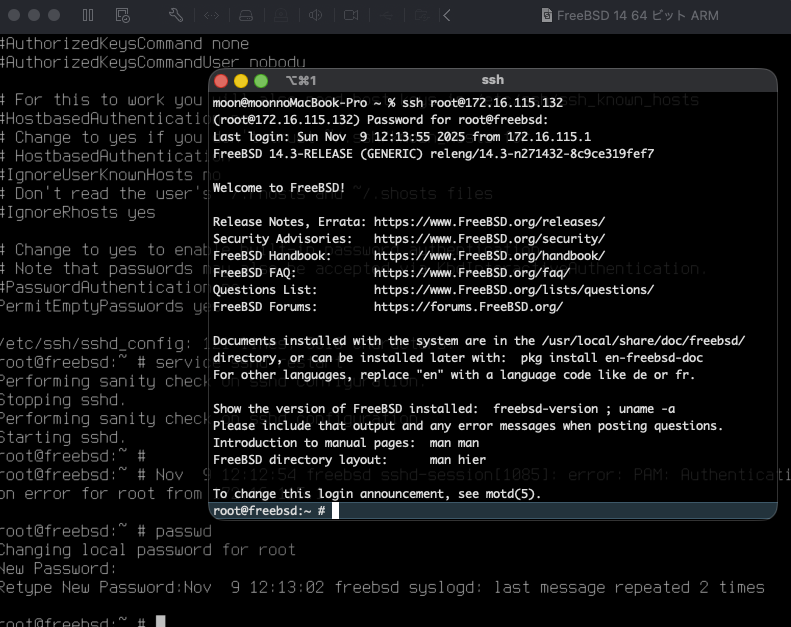Click the network adapter icon
791x627 pixels.
point(212,16)
